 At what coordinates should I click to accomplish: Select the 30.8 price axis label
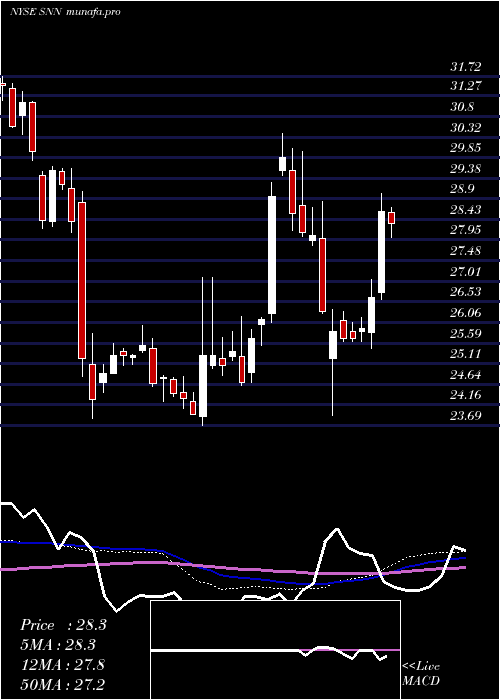click(462, 107)
